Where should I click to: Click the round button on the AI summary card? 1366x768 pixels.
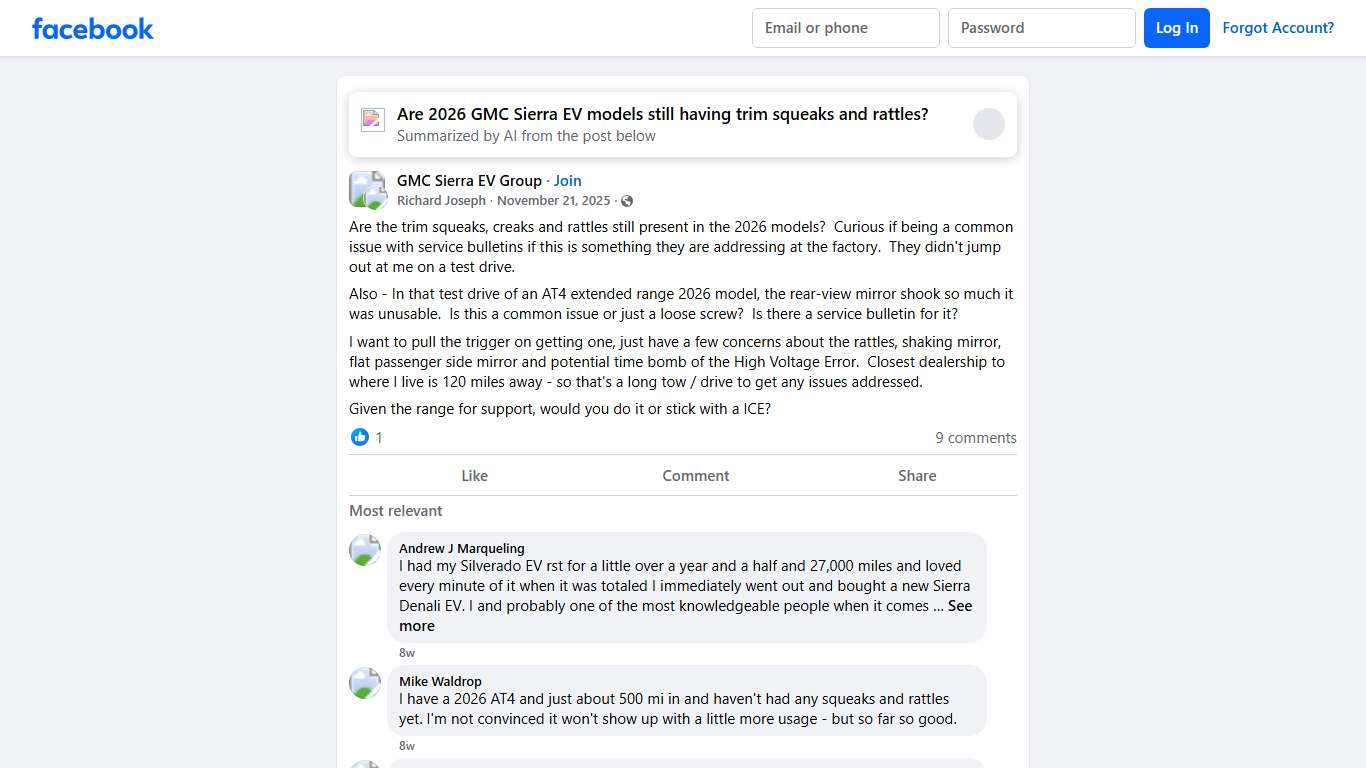tap(988, 124)
